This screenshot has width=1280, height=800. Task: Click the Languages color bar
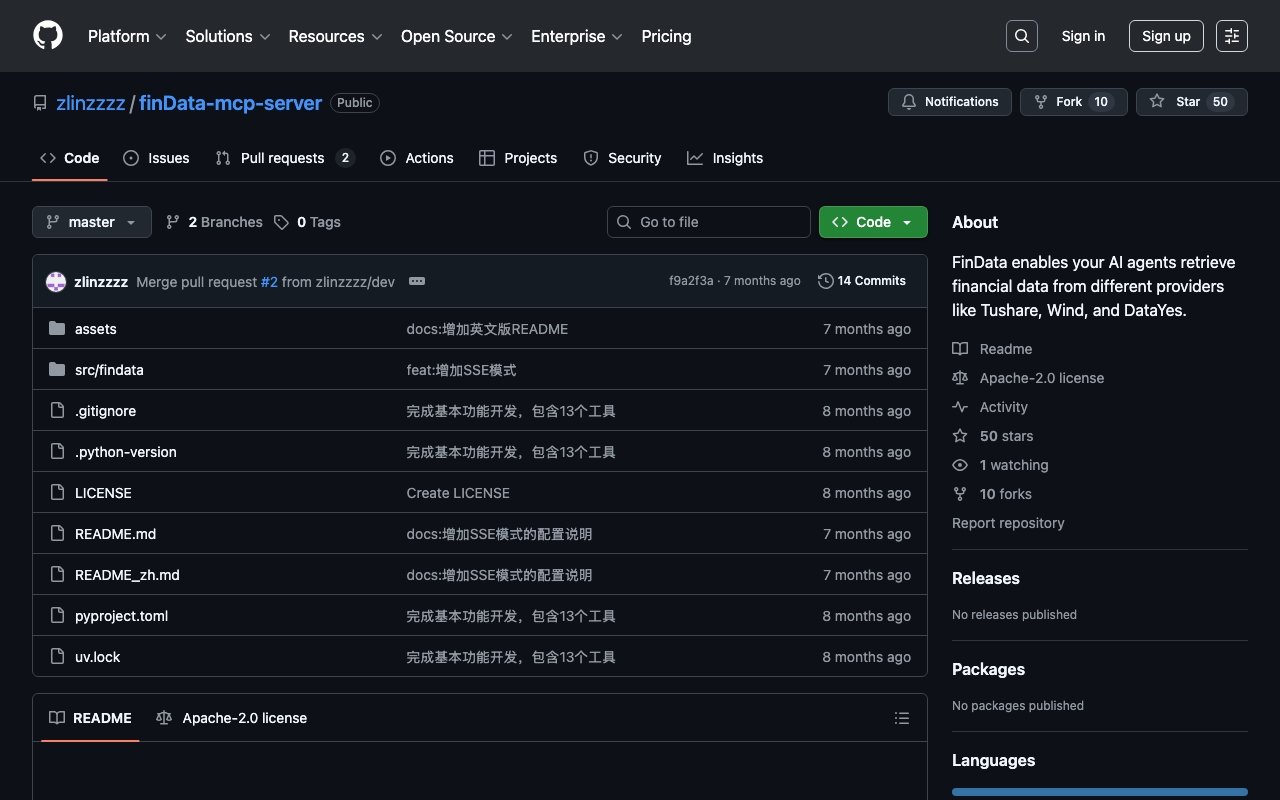point(1099,792)
